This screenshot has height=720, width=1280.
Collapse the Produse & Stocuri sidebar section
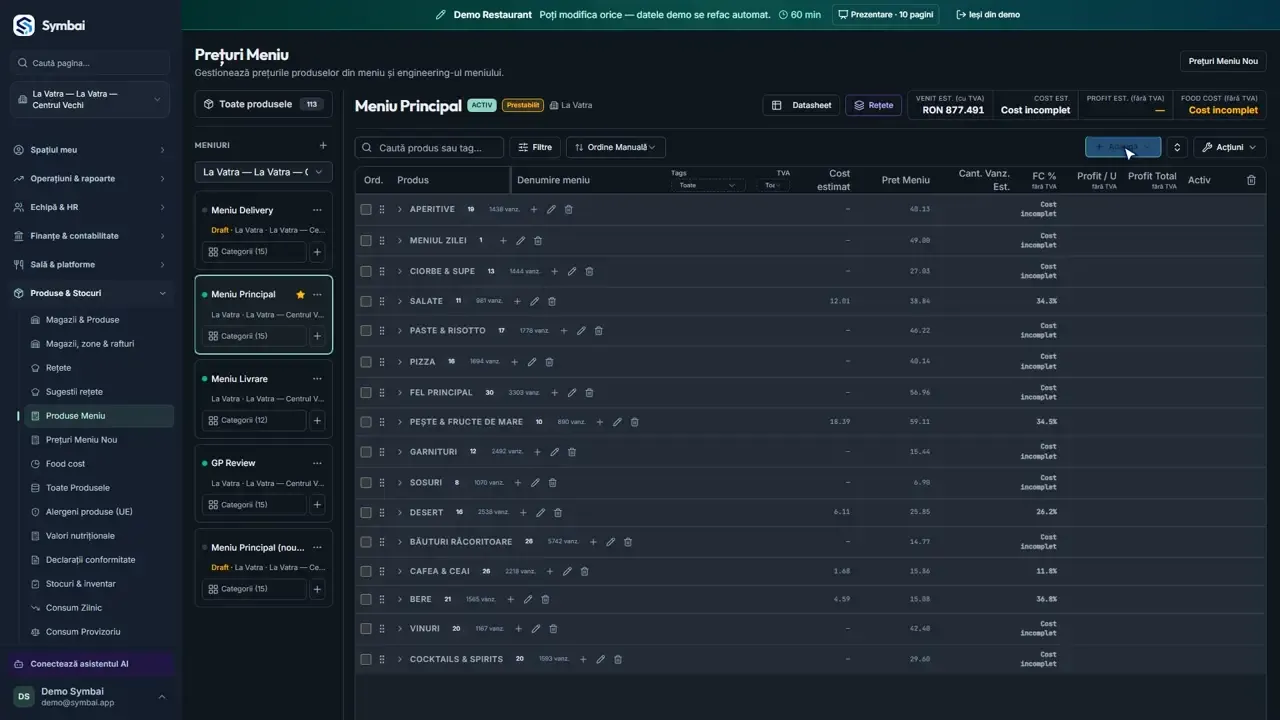90,293
